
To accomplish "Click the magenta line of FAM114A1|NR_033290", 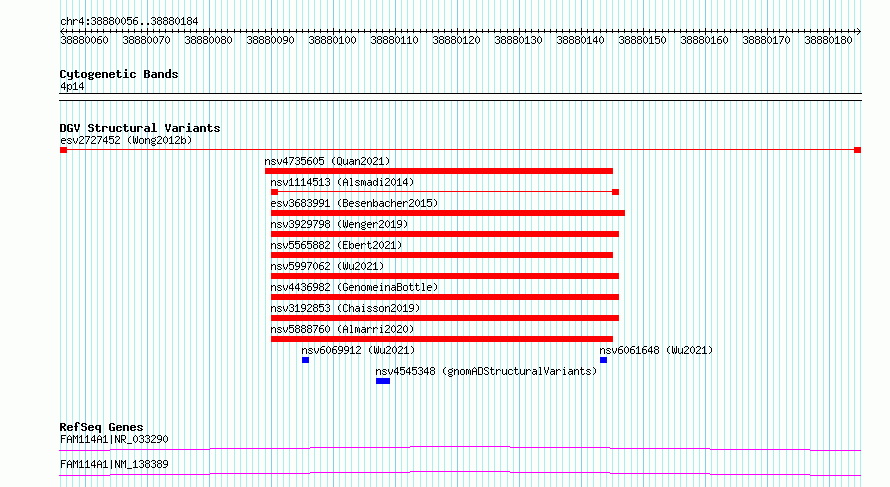I will [x=460, y=448].
